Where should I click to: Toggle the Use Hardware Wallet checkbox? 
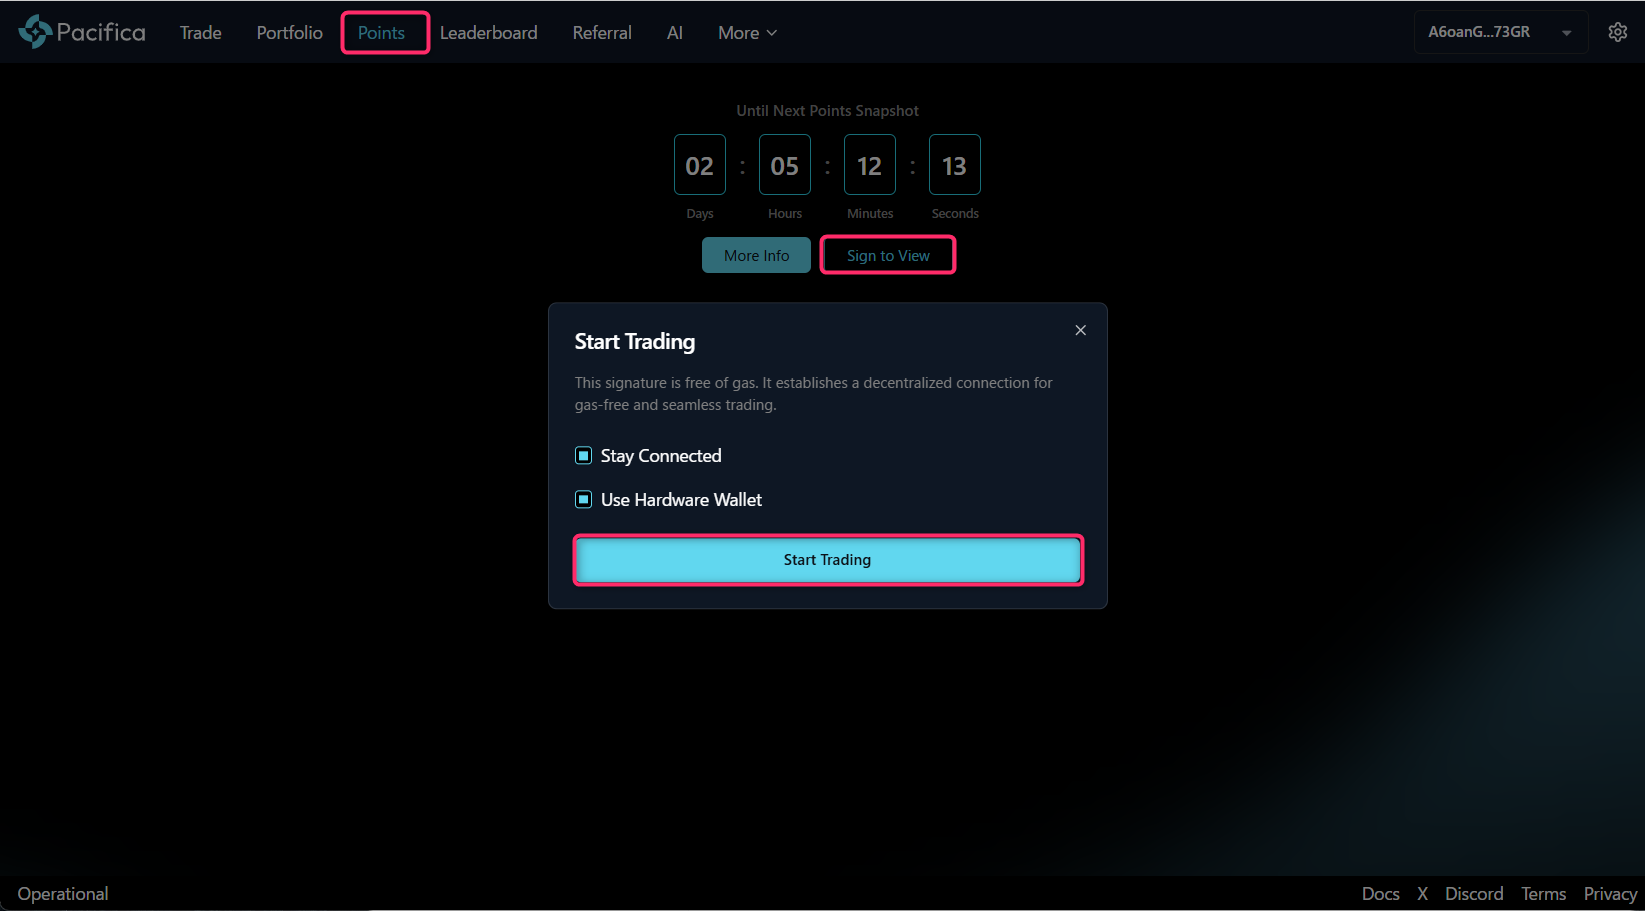click(584, 500)
